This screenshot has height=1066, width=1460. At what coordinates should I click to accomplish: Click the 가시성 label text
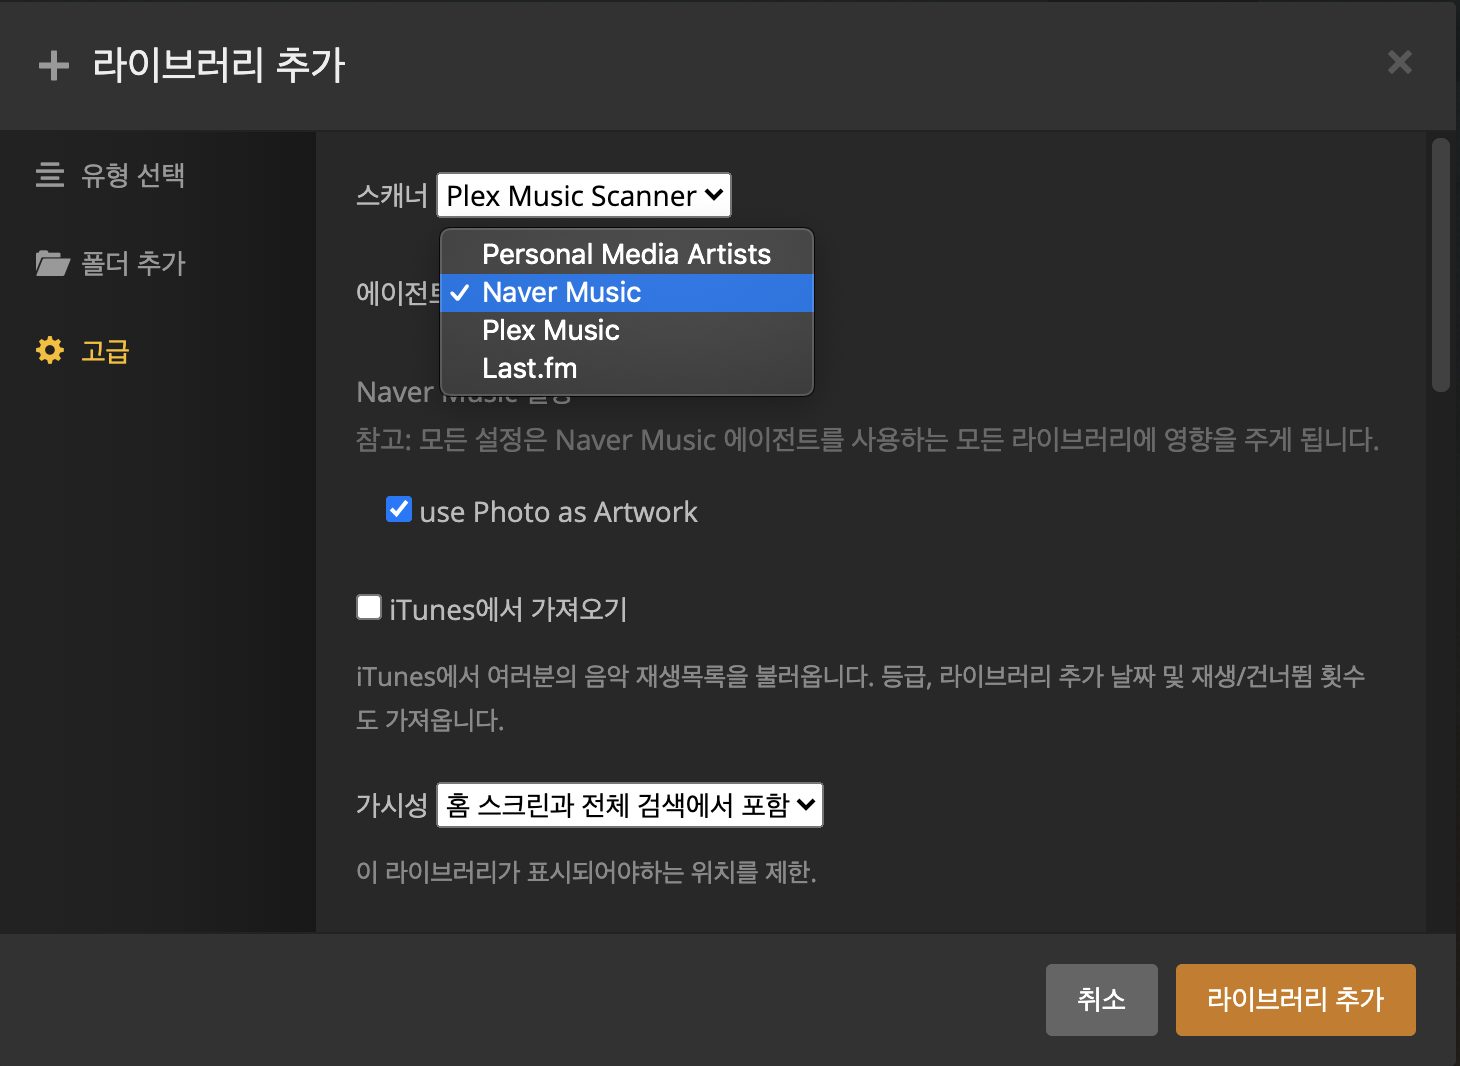(x=392, y=805)
